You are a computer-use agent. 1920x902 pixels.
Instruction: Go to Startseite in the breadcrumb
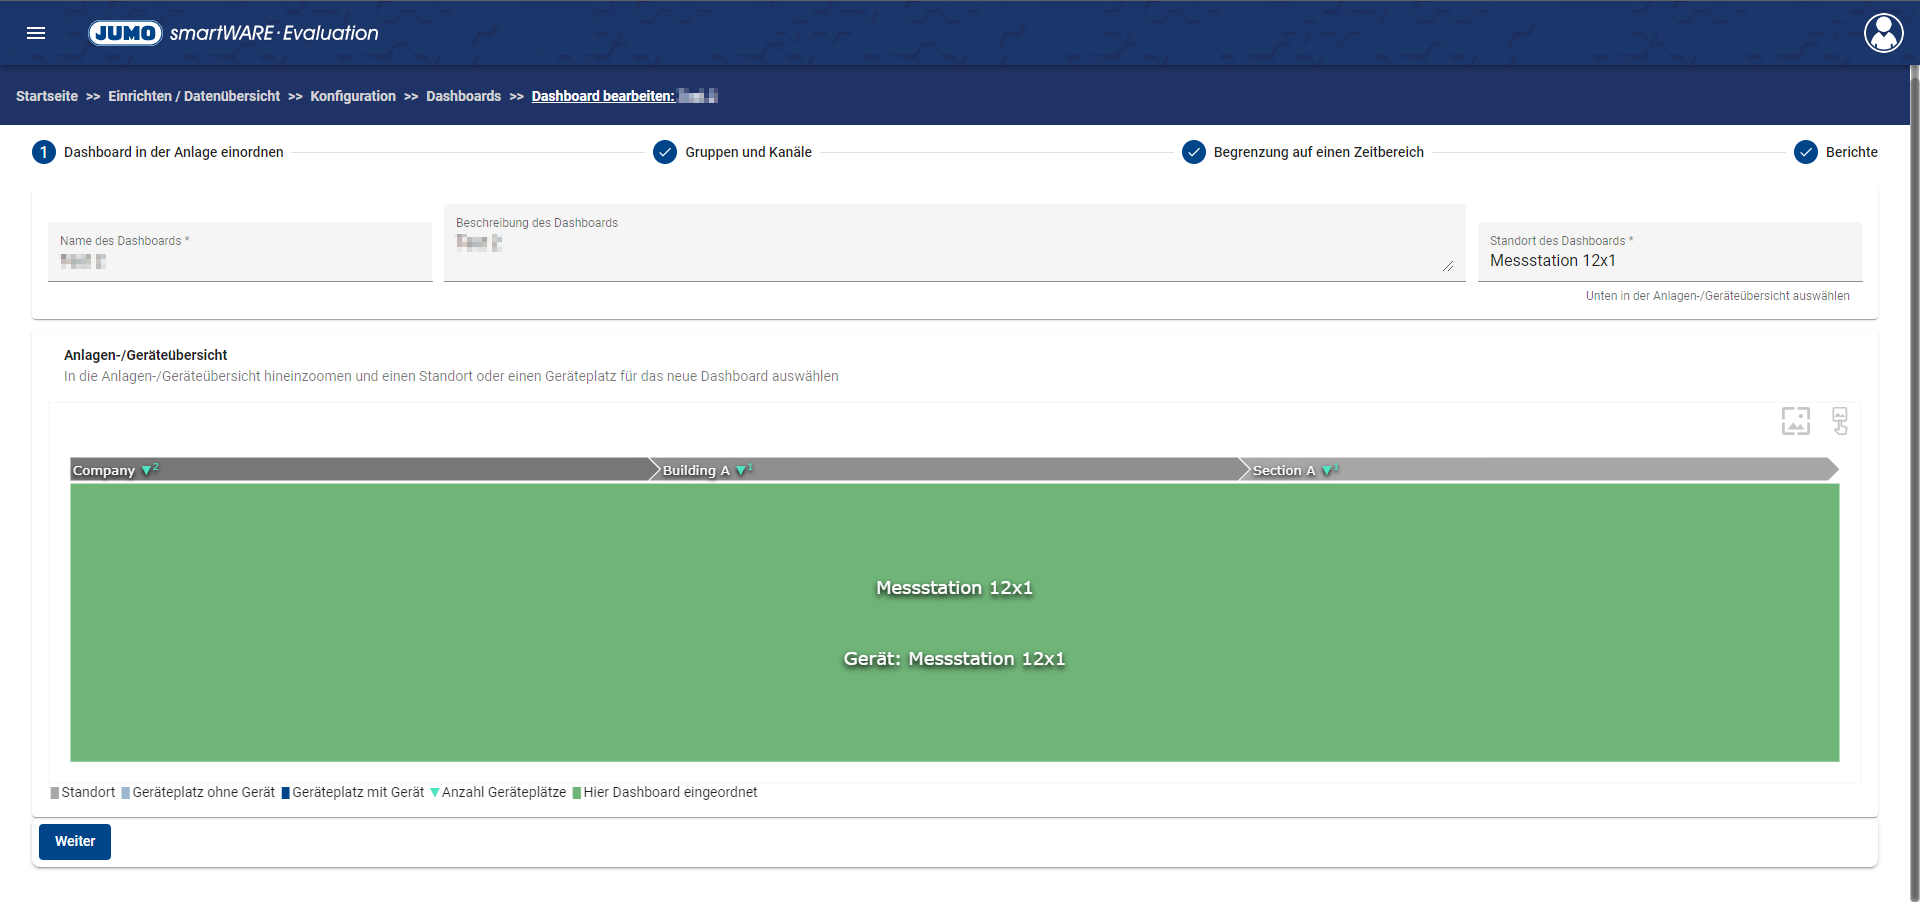tap(47, 96)
